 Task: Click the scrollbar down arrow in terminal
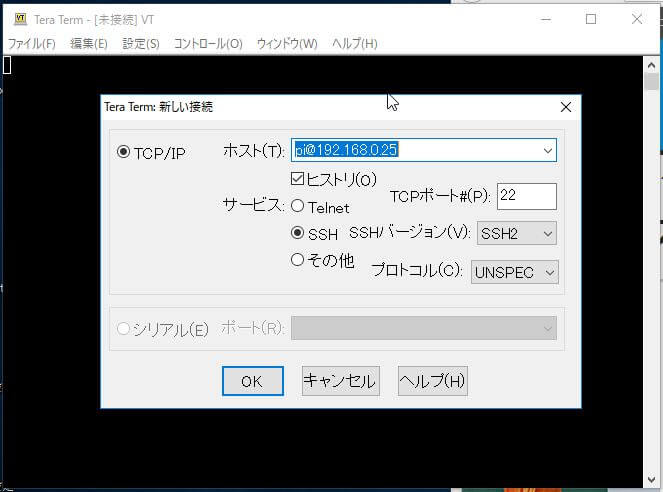(651, 480)
